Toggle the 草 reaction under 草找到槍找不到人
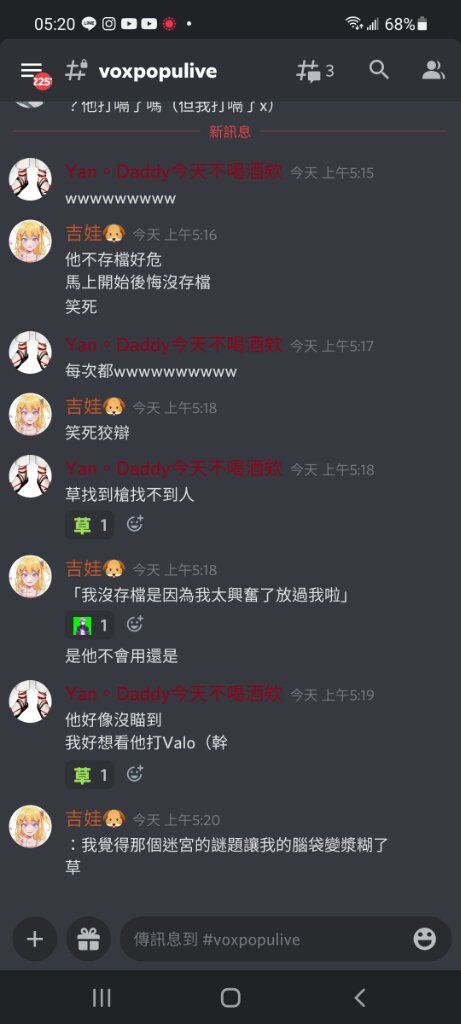461x1024 pixels. tap(89, 525)
